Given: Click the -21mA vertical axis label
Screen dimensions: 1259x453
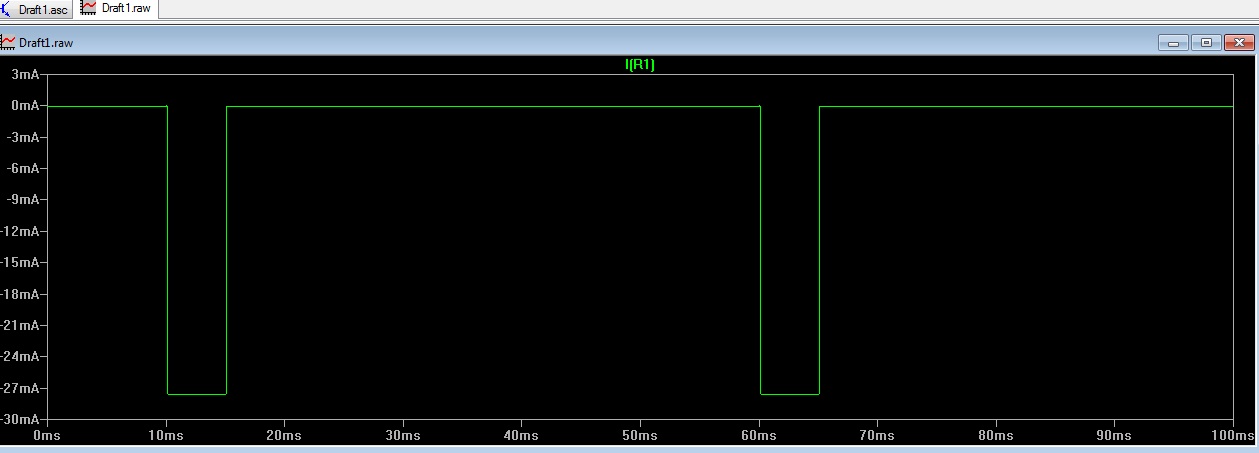Looking at the screenshot, I should tap(20, 325).
